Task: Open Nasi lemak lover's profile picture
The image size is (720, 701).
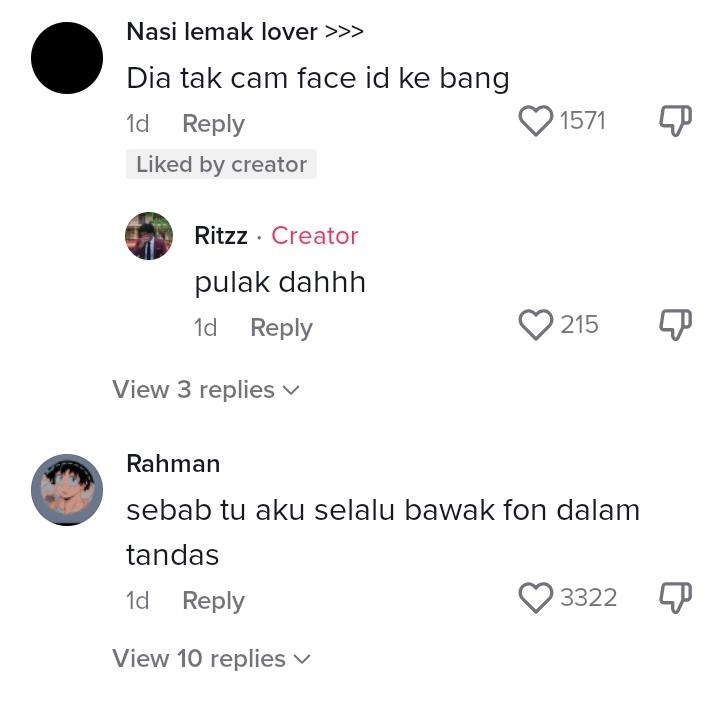Action: click(x=67, y=58)
